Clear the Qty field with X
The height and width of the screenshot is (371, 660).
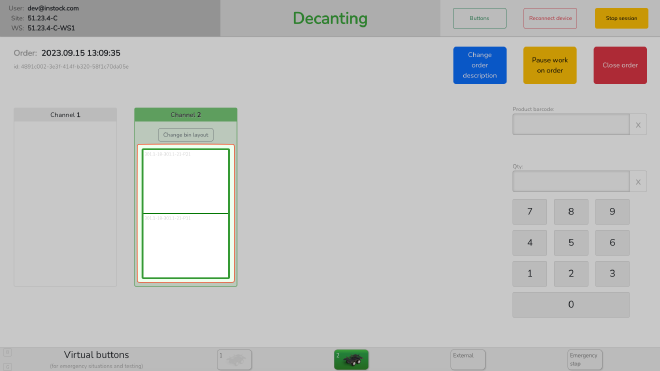coord(638,181)
